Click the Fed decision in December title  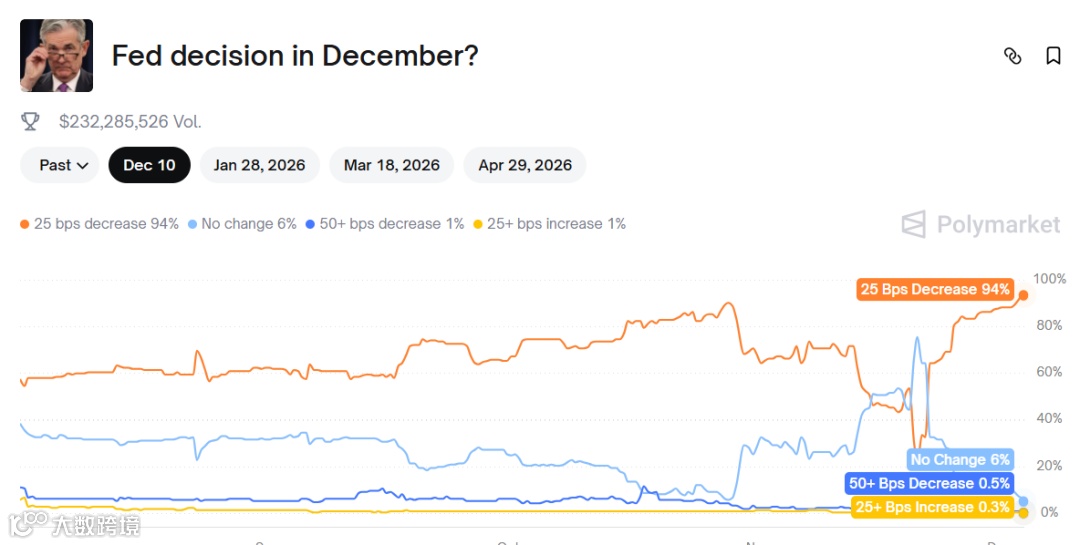[295, 56]
